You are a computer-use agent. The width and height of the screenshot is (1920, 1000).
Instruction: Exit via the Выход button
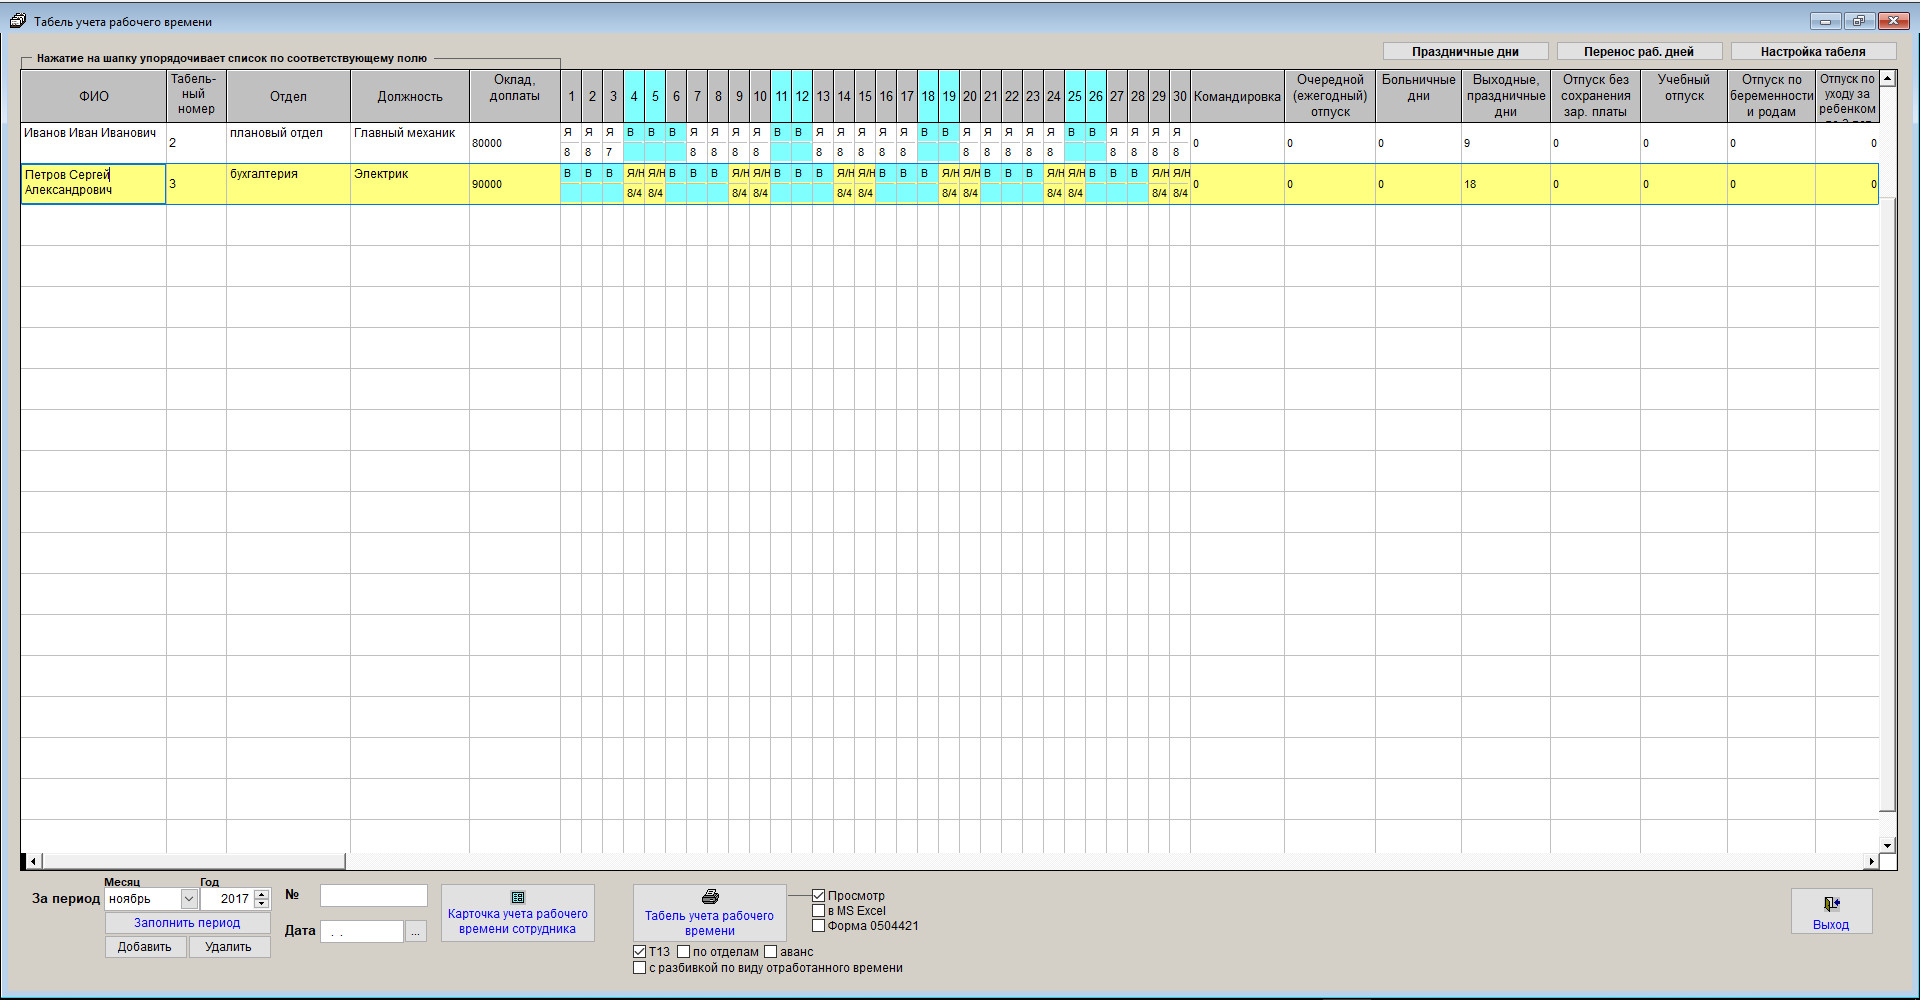coord(1831,911)
